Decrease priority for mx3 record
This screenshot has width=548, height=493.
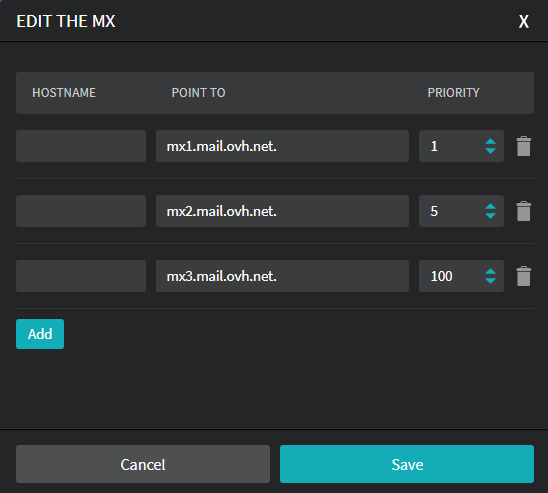pyautogui.click(x=490, y=281)
